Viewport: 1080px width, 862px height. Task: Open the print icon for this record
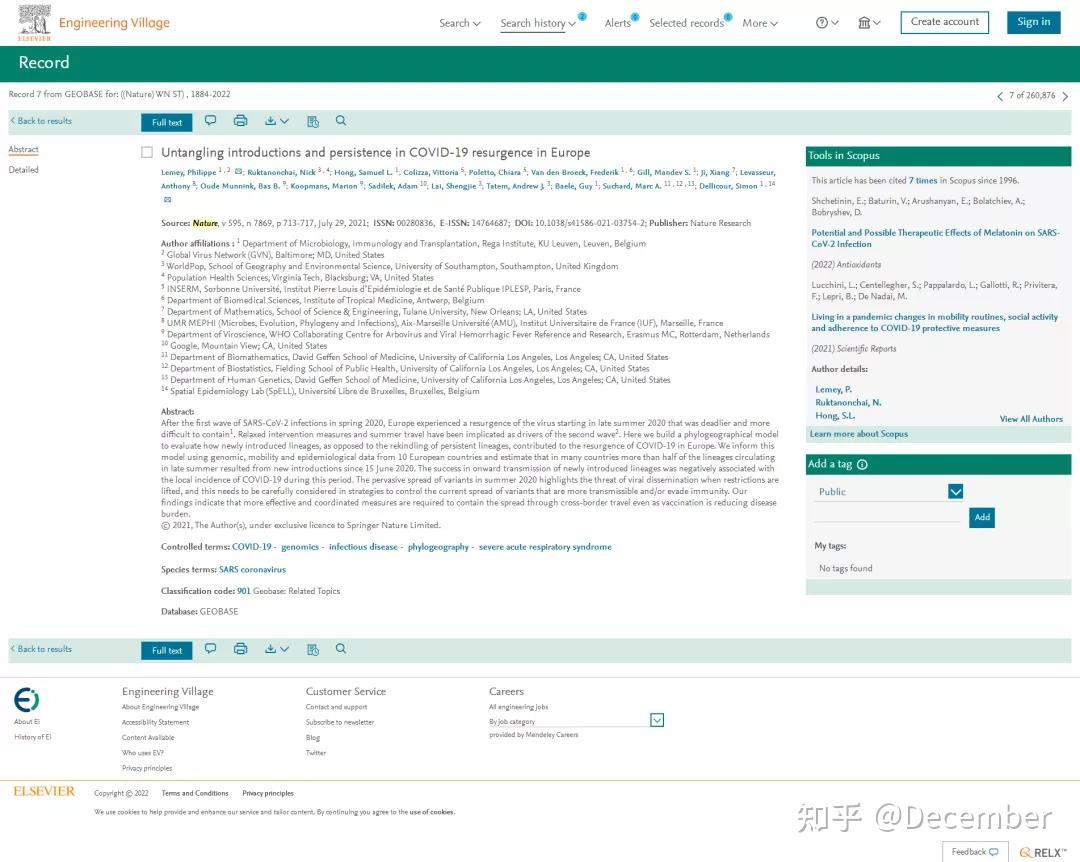tap(240, 121)
